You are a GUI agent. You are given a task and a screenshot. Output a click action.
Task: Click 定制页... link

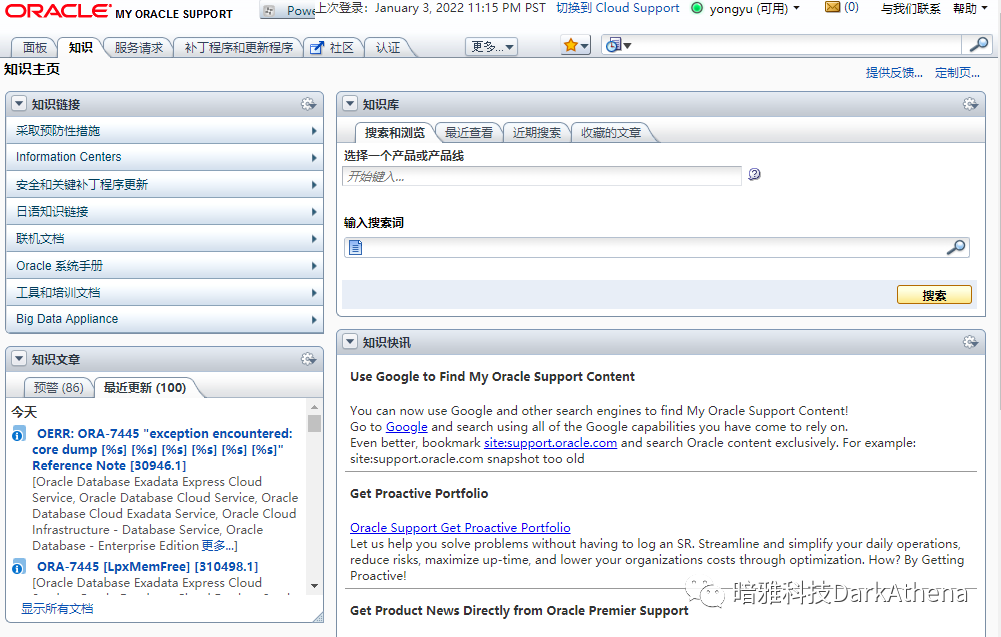pos(957,73)
